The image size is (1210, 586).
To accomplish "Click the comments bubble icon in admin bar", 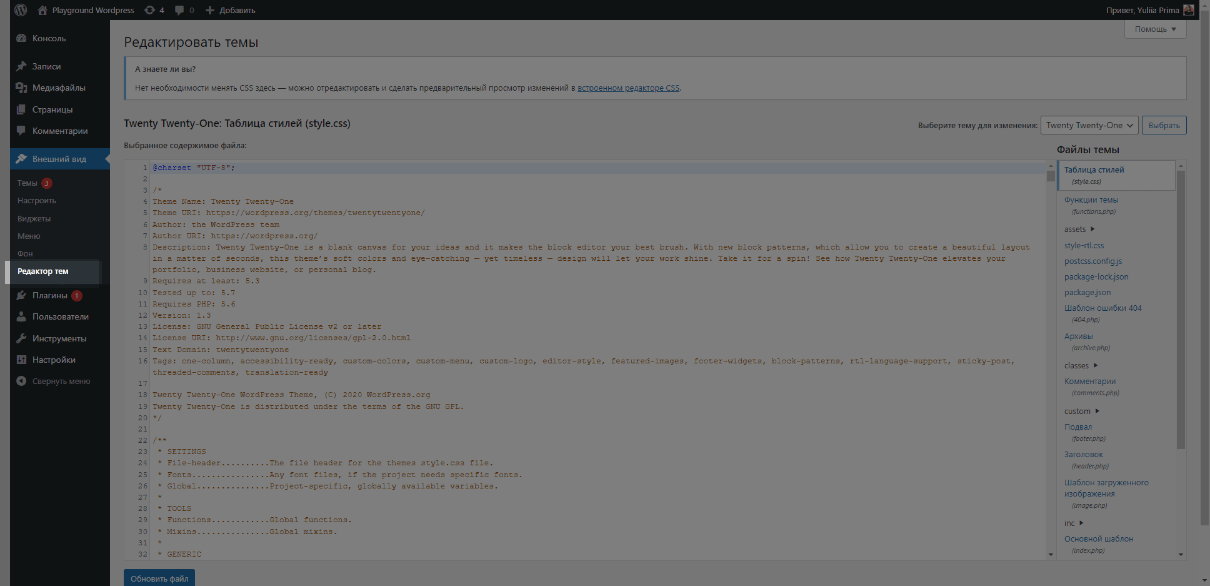I will pyautogui.click(x=178, y=10).
